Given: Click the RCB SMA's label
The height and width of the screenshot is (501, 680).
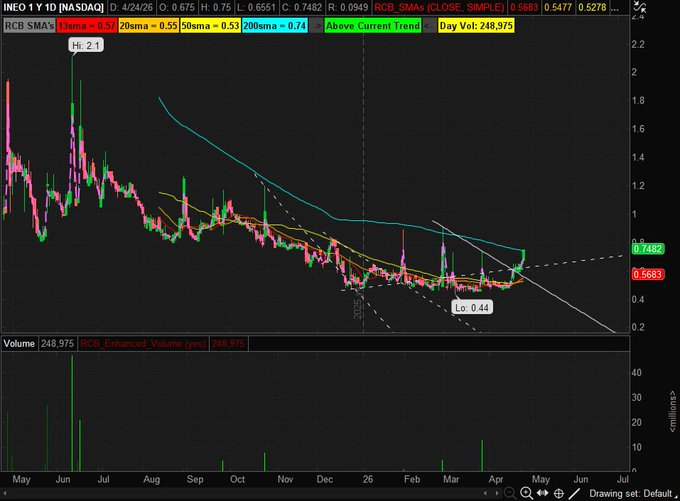Looking at the screenshot, I should tap(29, 26).
